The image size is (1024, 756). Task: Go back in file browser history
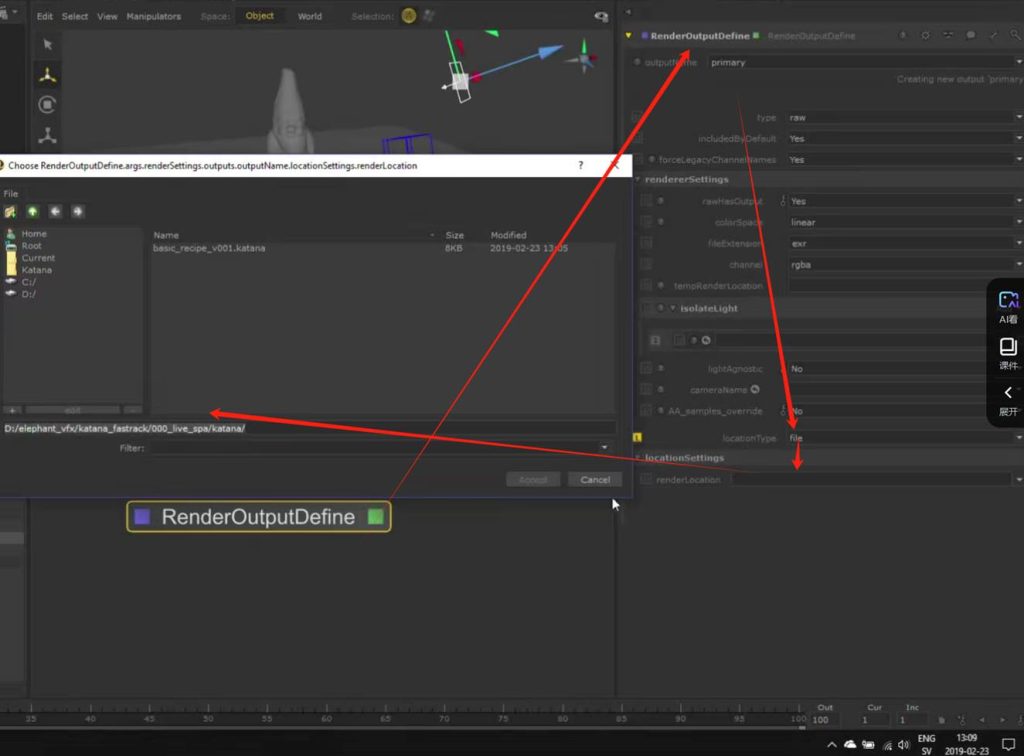pos(55,211)
